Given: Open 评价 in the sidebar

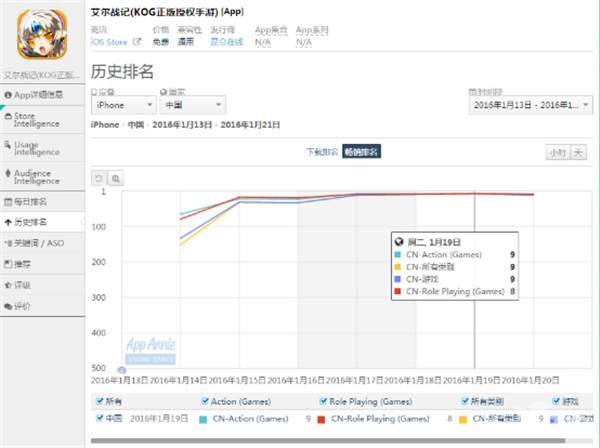Looking at the screenshot, I should (42, 306).
